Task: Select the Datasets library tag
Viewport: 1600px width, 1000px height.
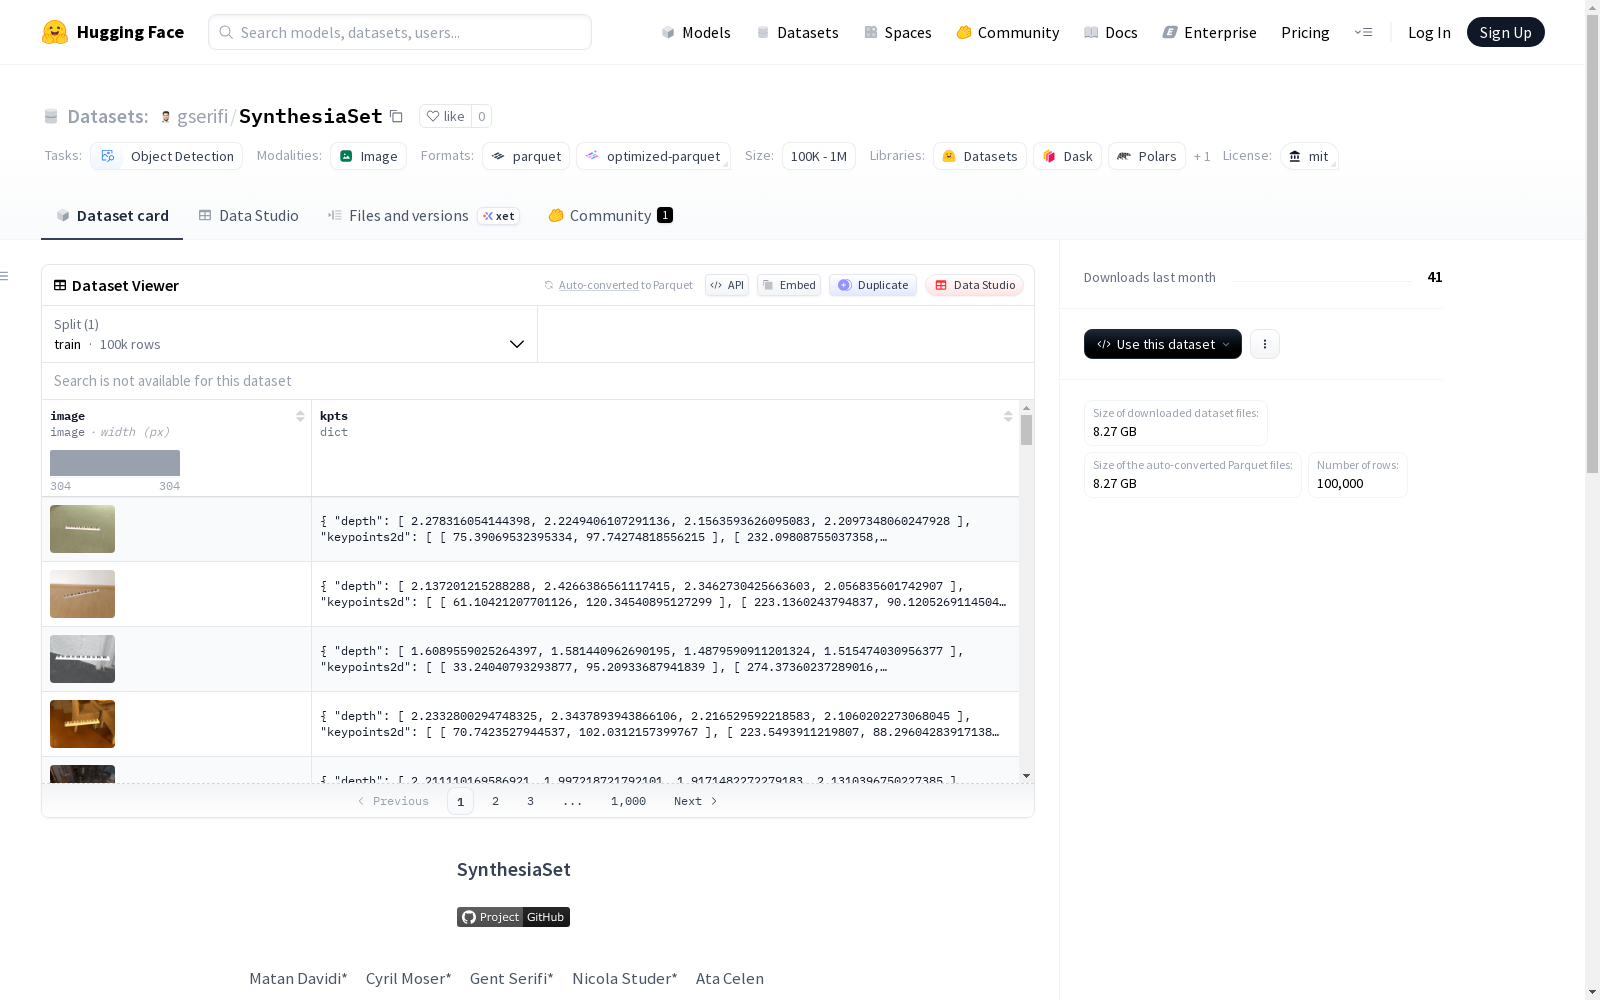Action: click(x=980, y=156)
